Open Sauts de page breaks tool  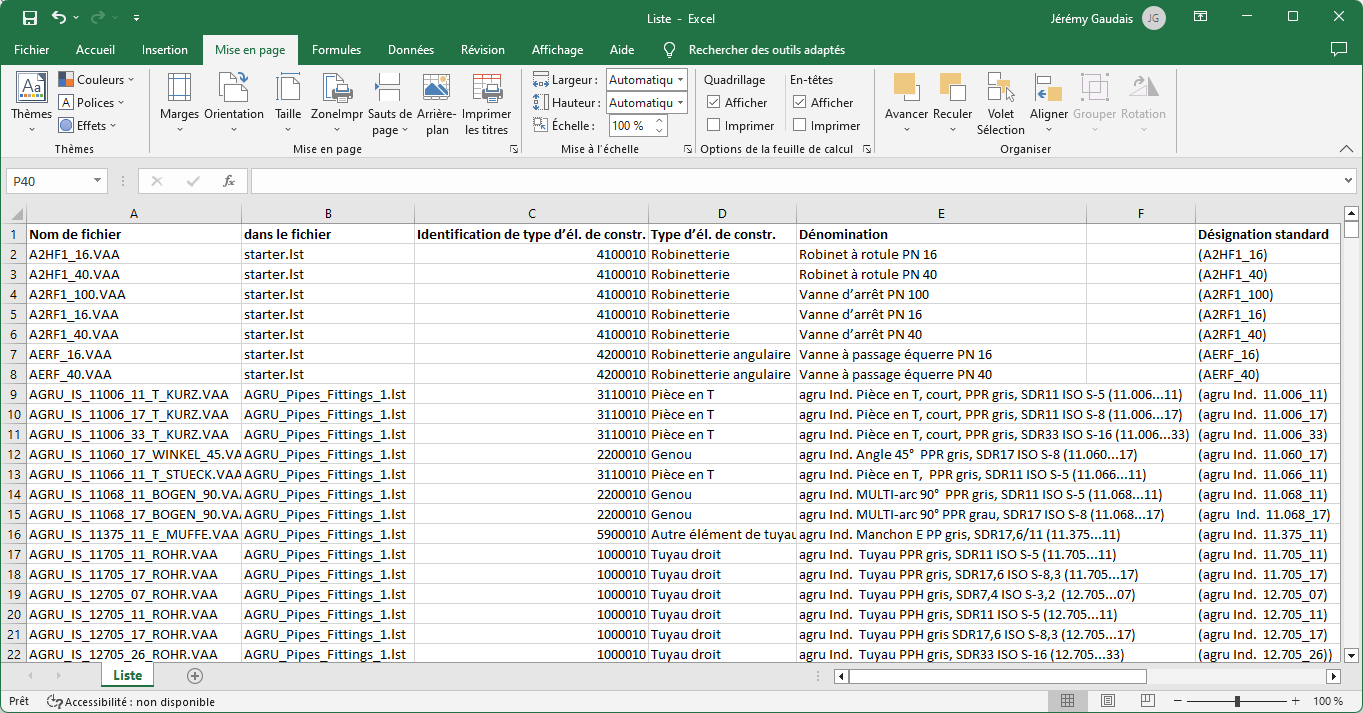[x=389, y=103]
